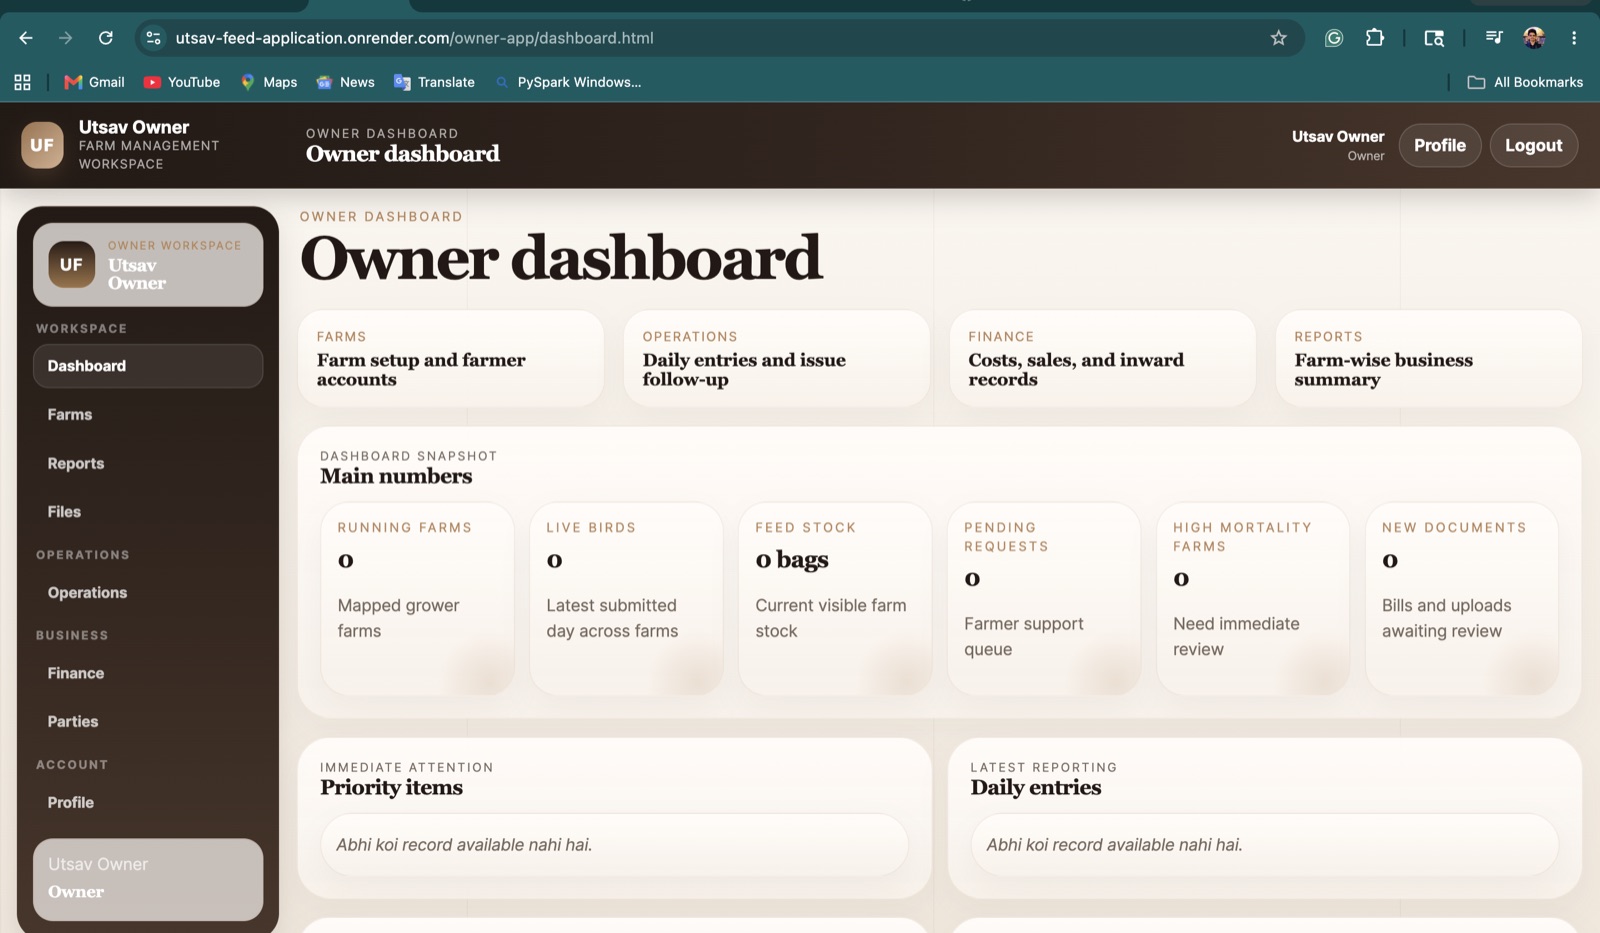
Task: Click the Owner Workspace card in sidebar
Action: 148,264
